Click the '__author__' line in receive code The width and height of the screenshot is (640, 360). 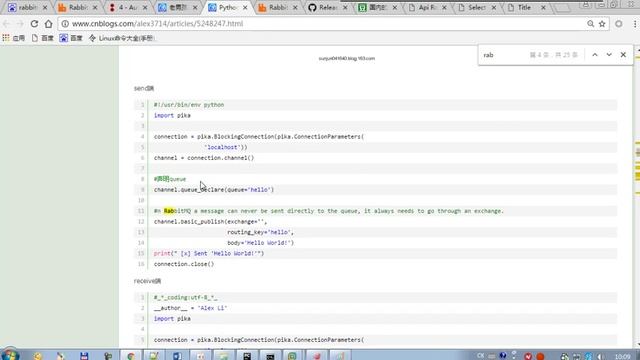click(x=190, y=308)
